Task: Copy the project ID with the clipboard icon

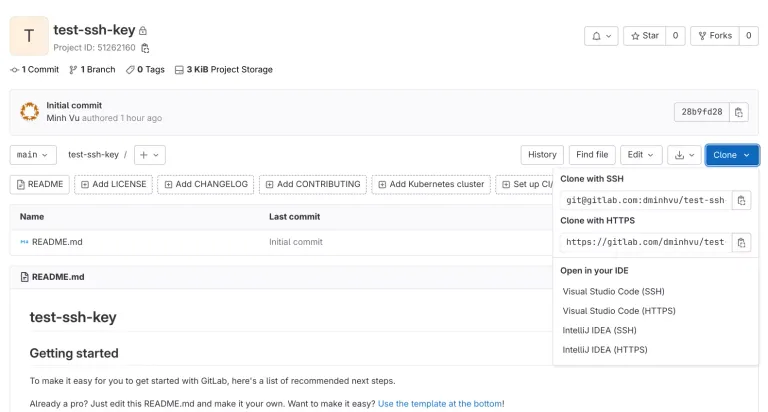Action: [x=145, y=48]
